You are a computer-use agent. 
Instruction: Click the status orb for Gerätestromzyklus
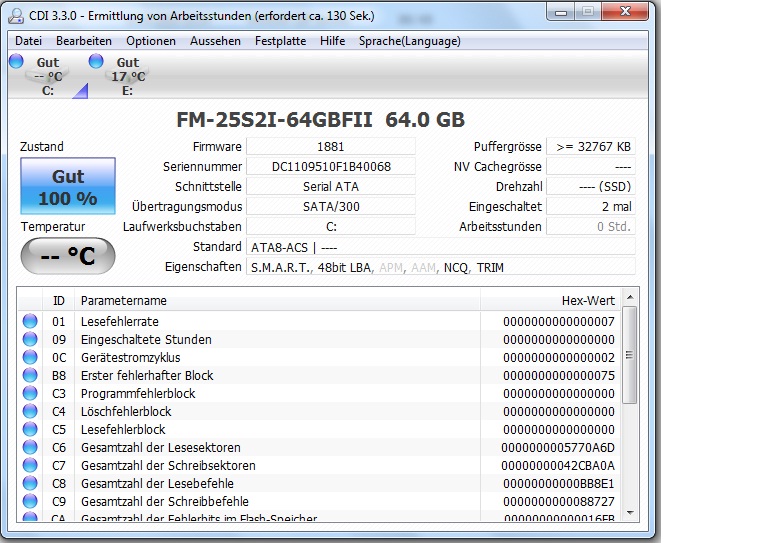pos(30,357)
